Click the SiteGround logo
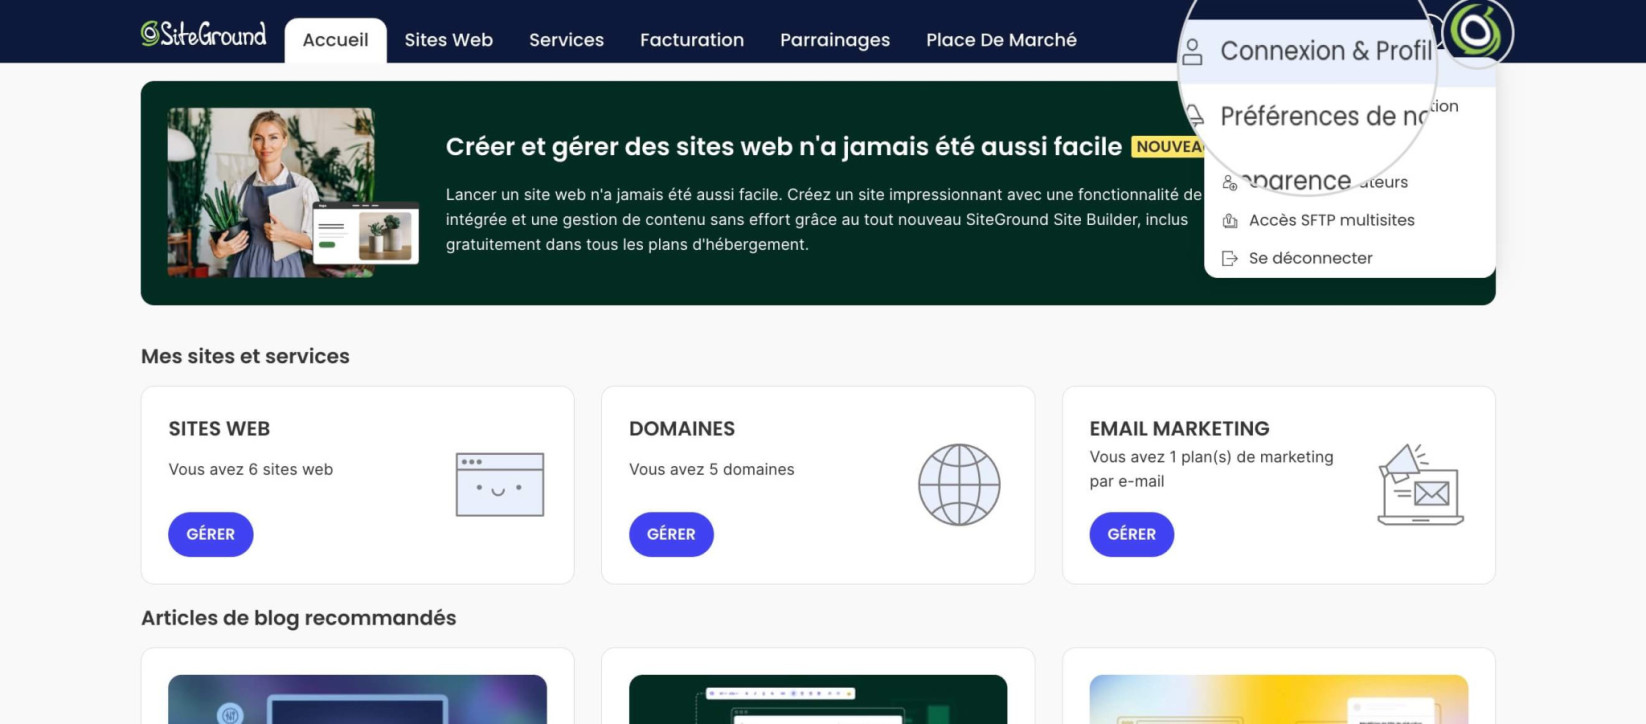 tap(204, 35)
